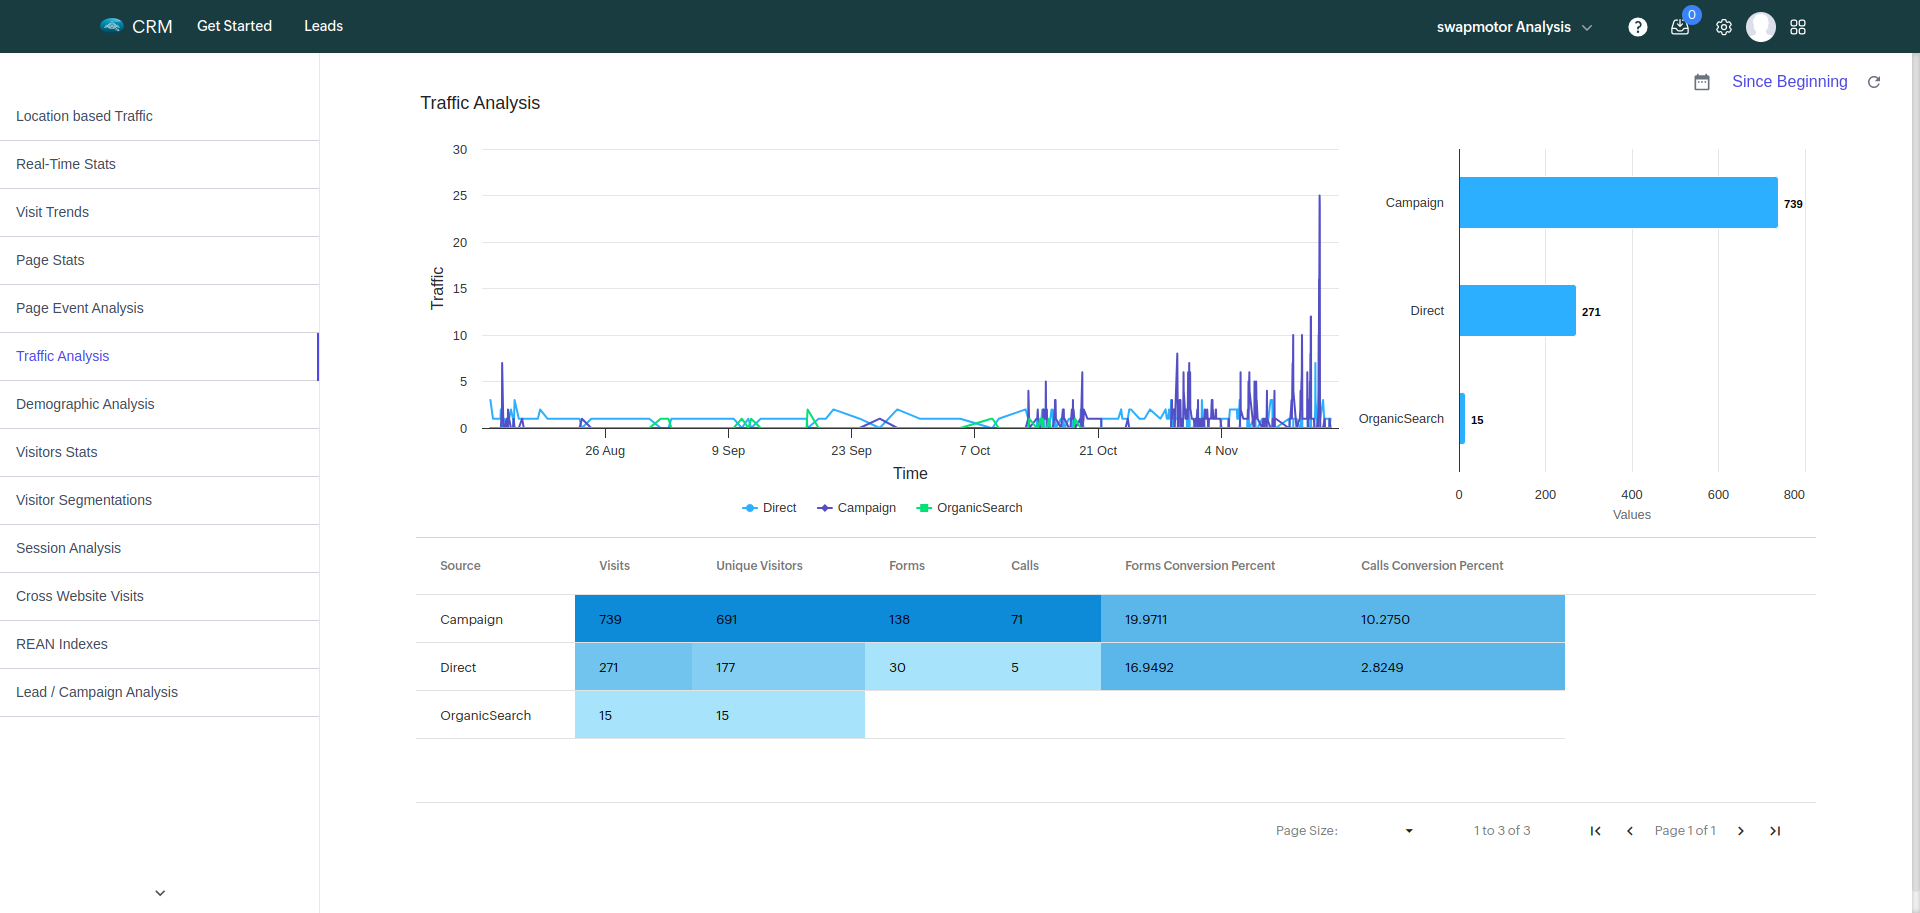The image size is (1920, 913).
Task: Open the user profile avatar
Action: [1761, 27]
